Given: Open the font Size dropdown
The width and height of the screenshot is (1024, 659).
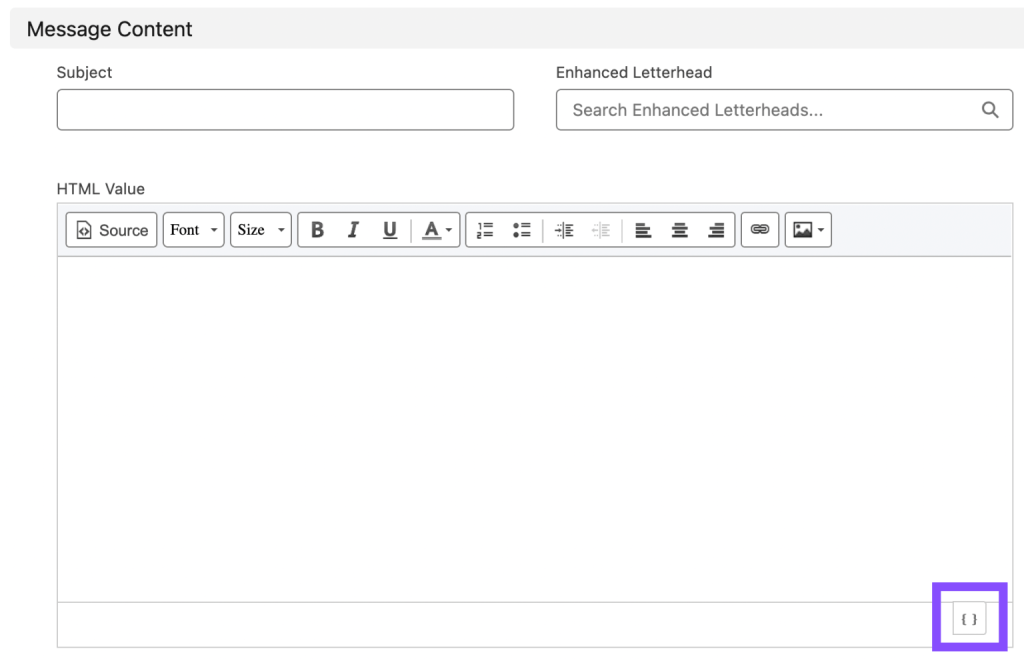Looking at the screenshot, I should coord(260,229).
